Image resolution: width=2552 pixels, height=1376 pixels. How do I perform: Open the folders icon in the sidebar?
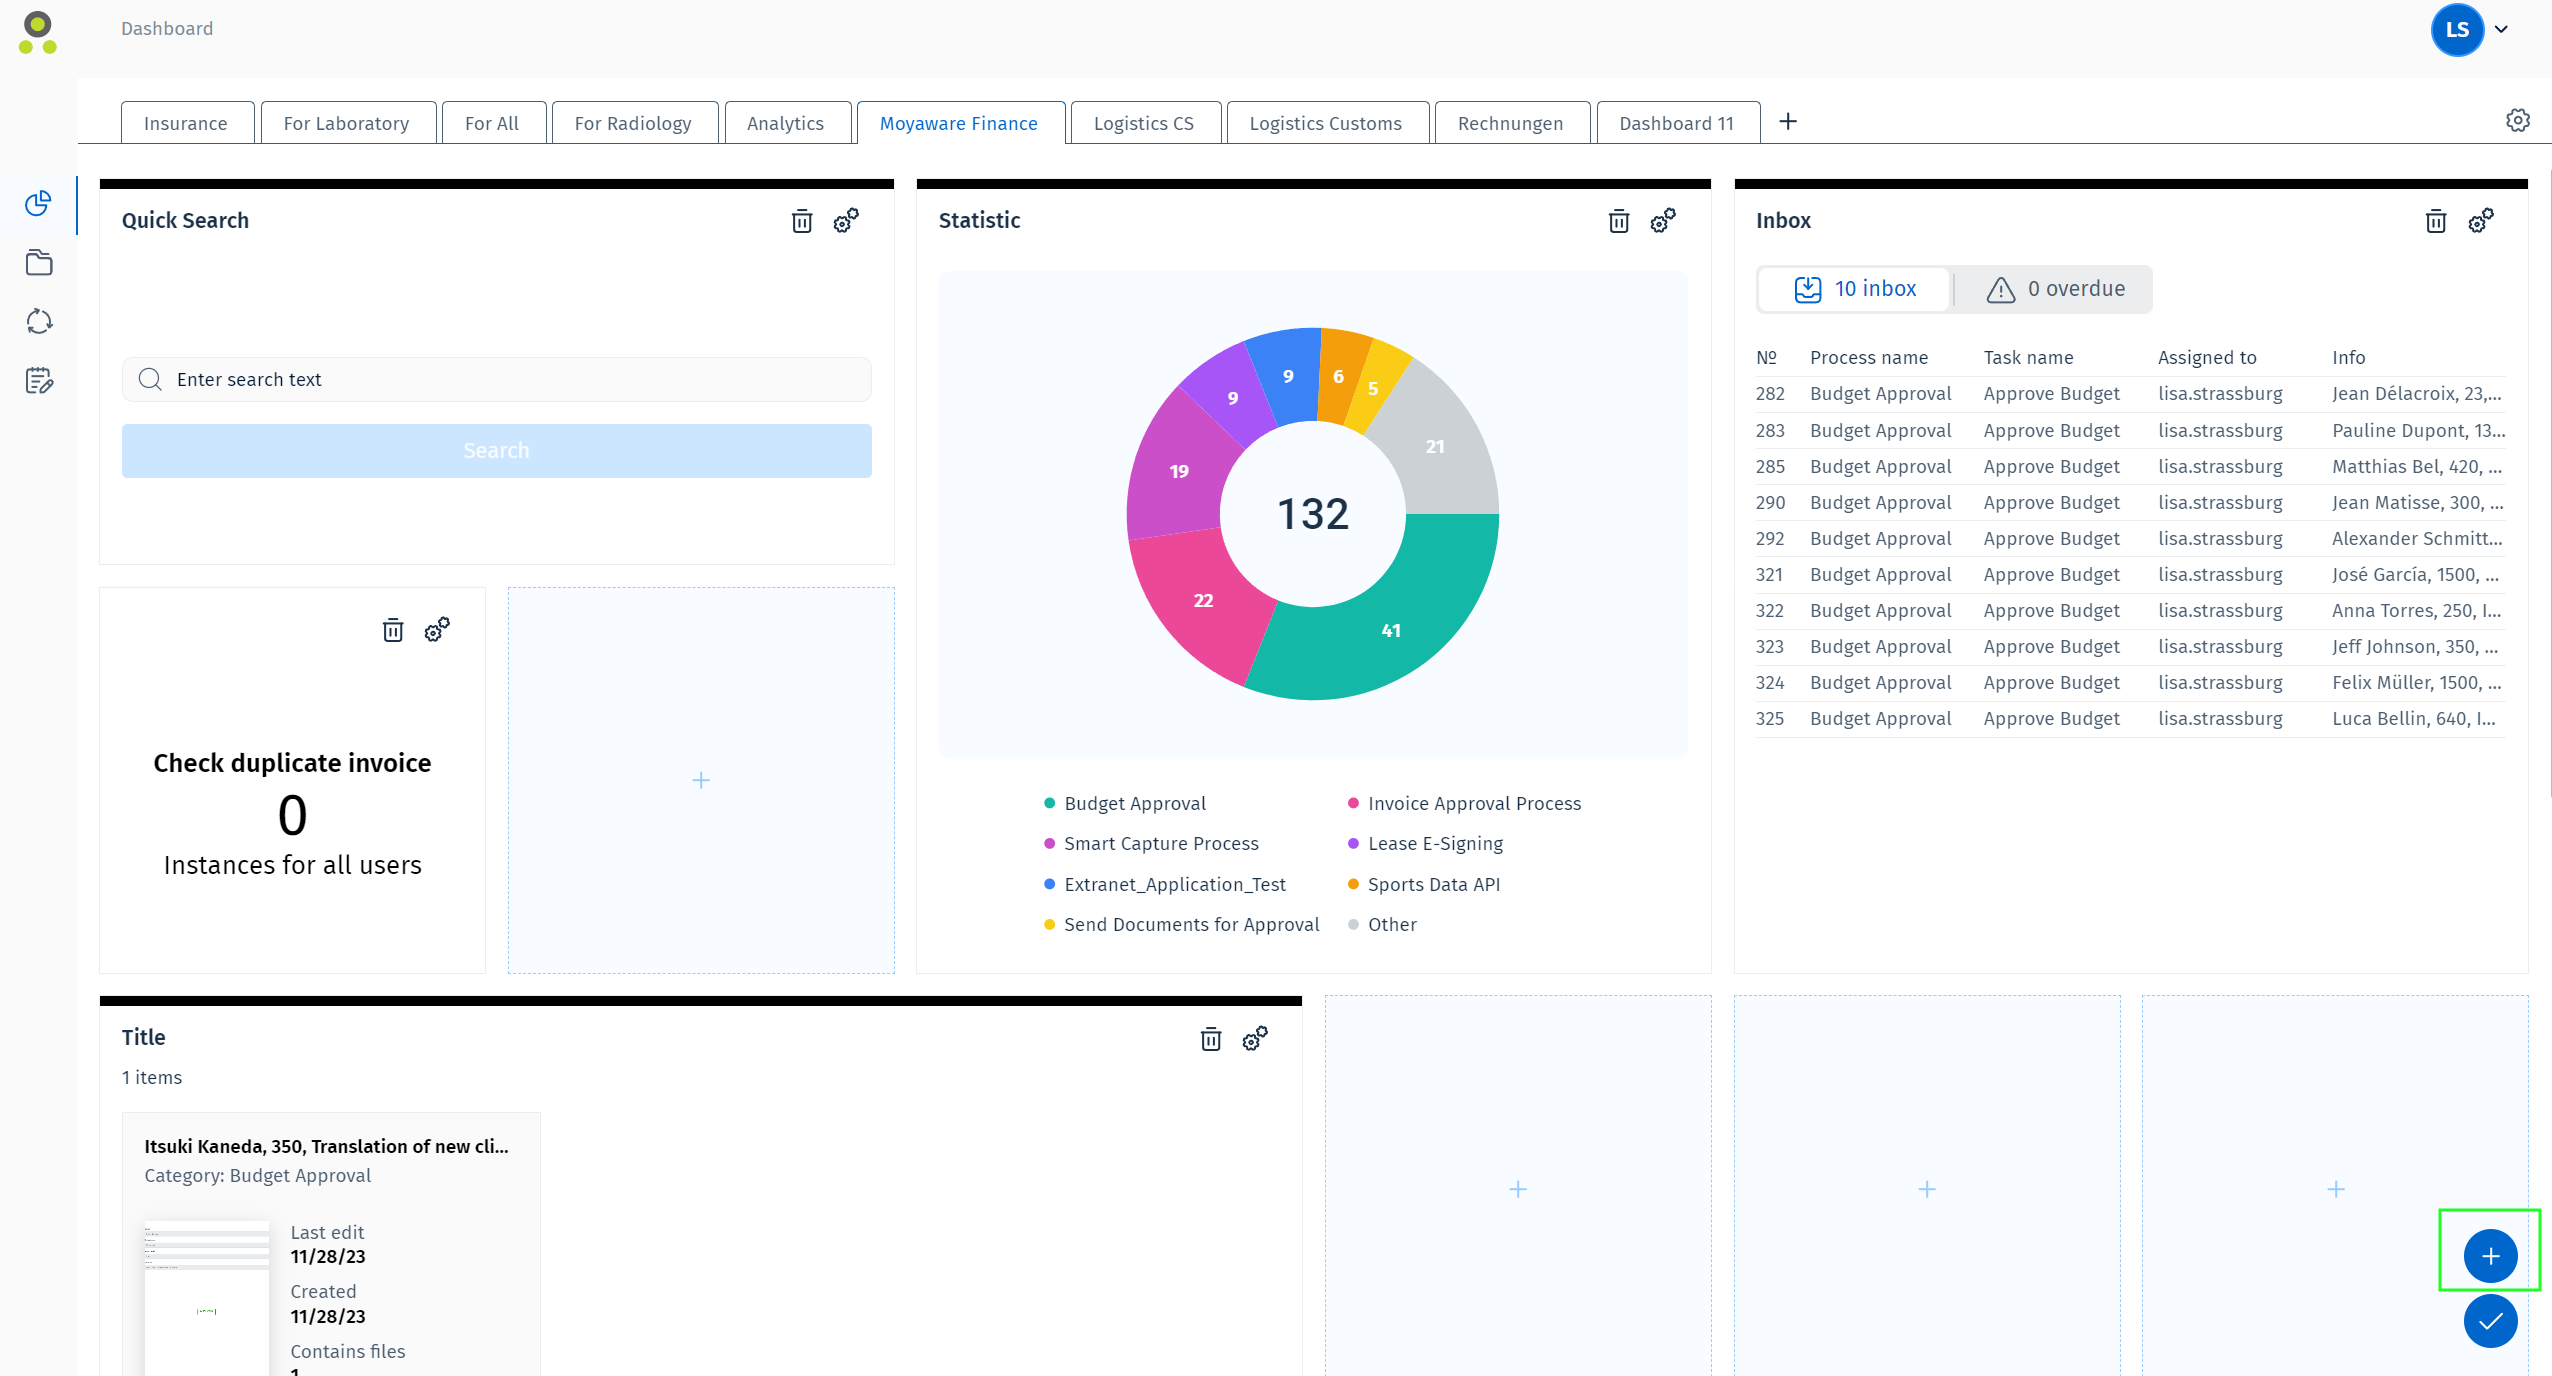[x=38, y=263]
